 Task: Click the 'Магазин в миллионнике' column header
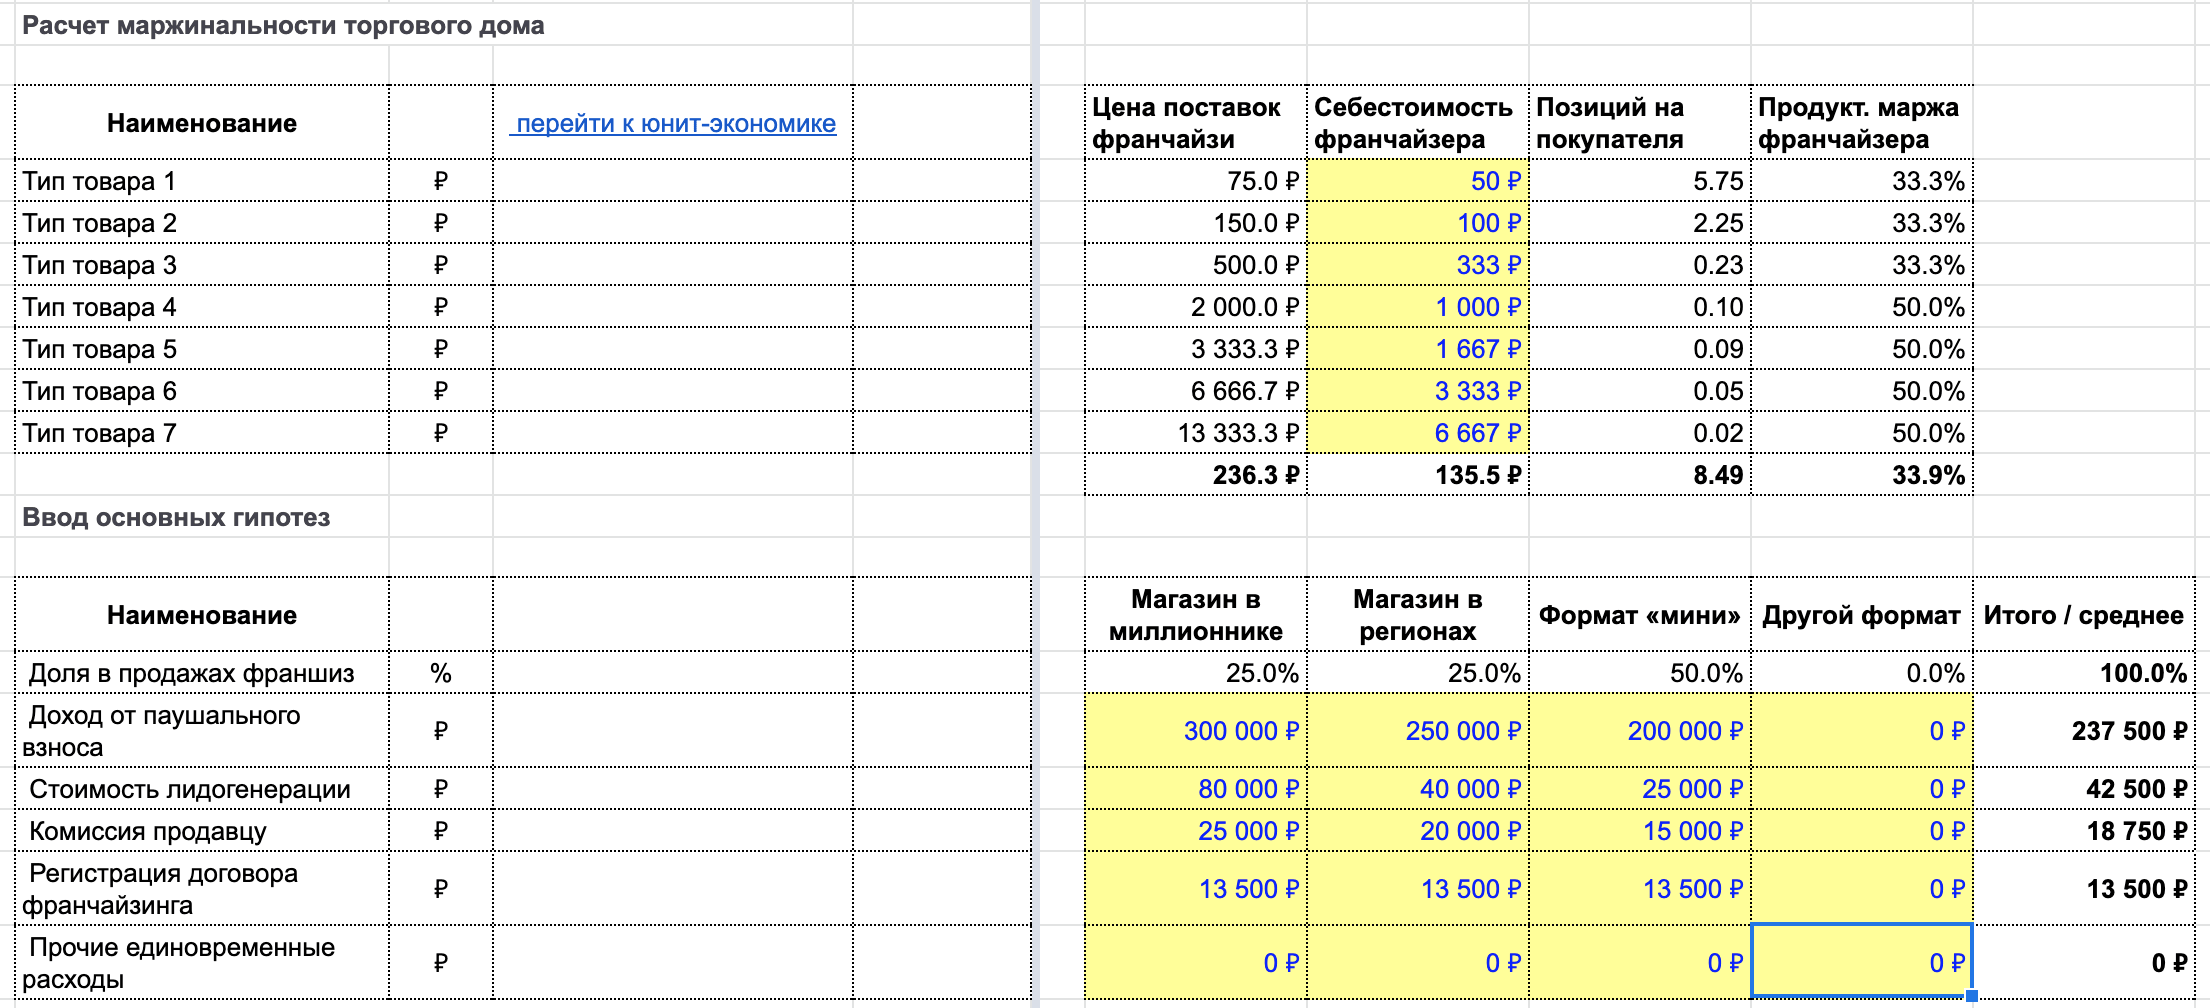[1196, 615]
